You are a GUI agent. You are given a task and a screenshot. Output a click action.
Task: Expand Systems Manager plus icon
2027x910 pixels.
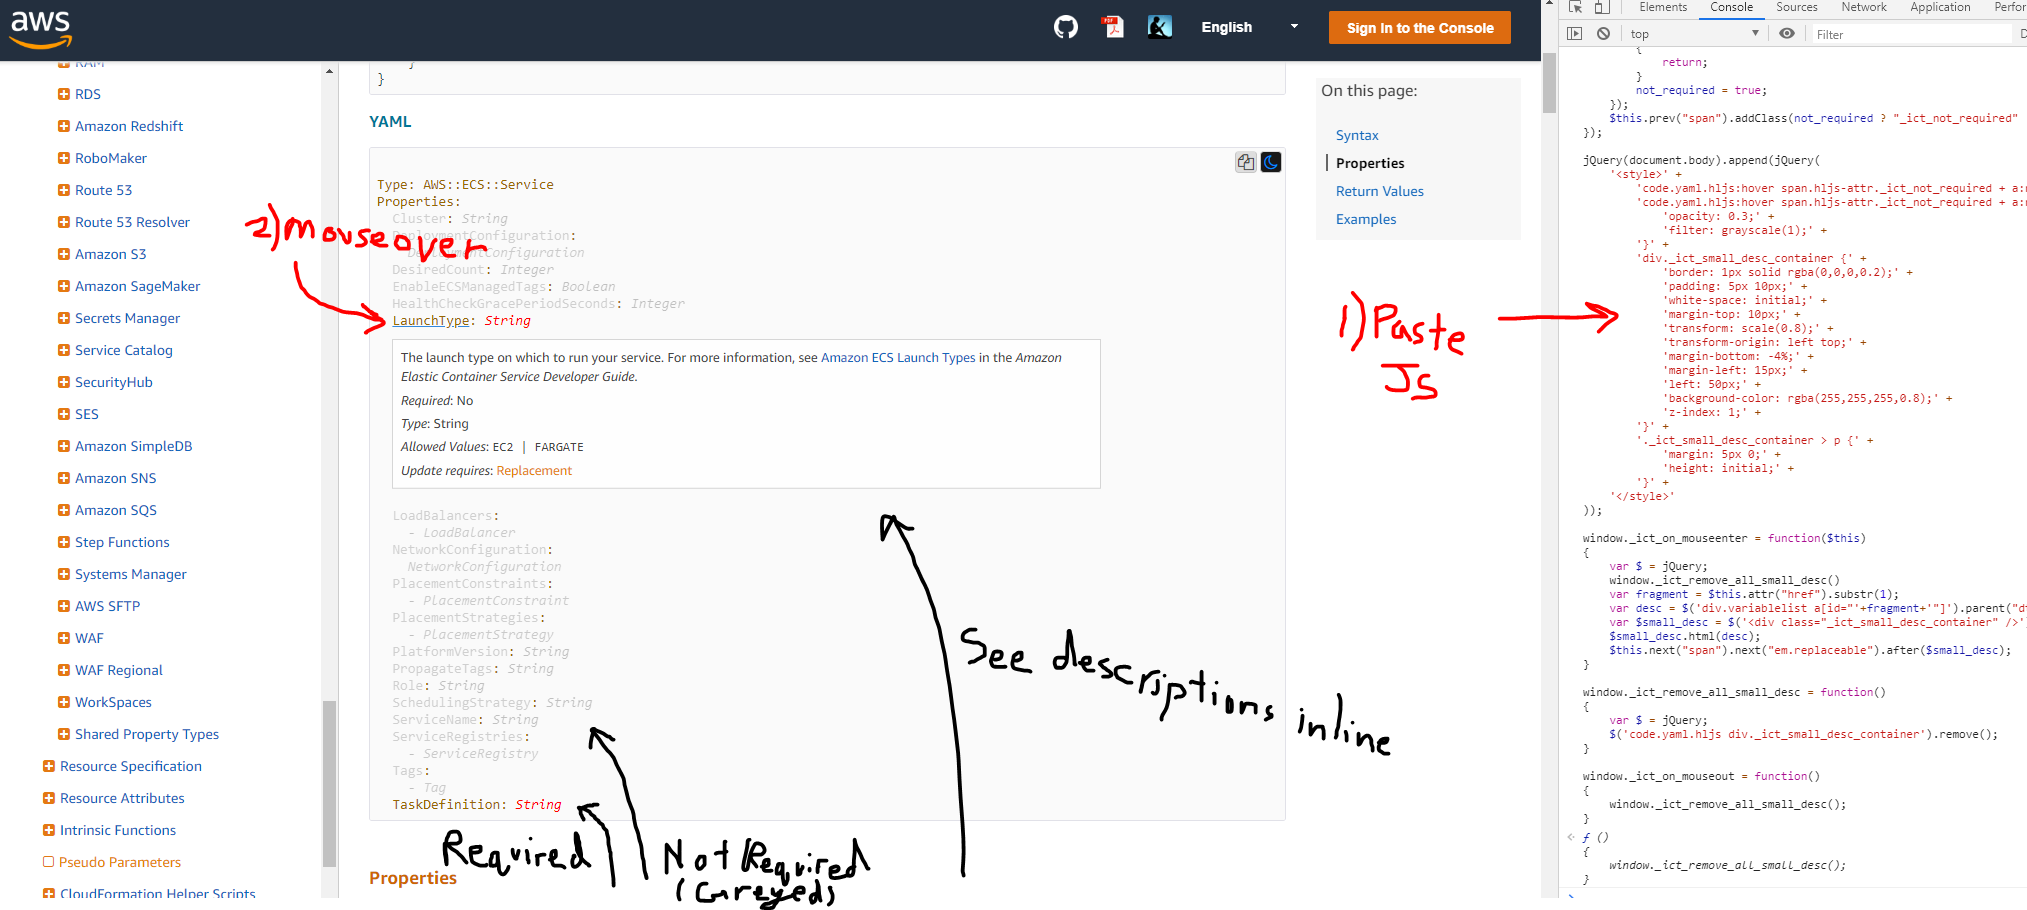pyautogui.click(x=64, y=574)
